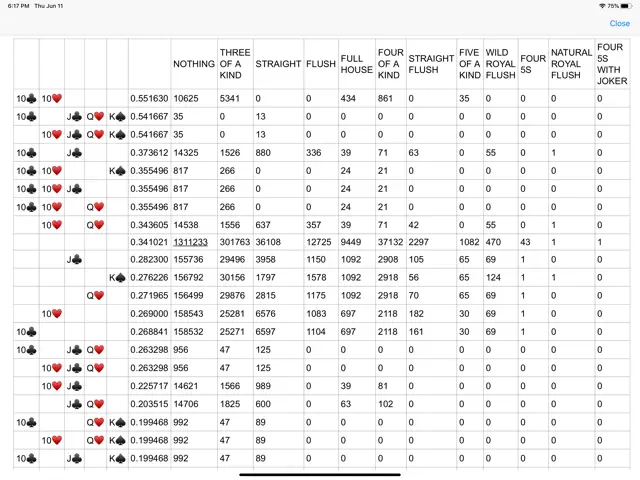Image resolution: width=640 pixels, height=480 pixels.
Task: Click the value 0.343605
Action: [x=149, y=225]
